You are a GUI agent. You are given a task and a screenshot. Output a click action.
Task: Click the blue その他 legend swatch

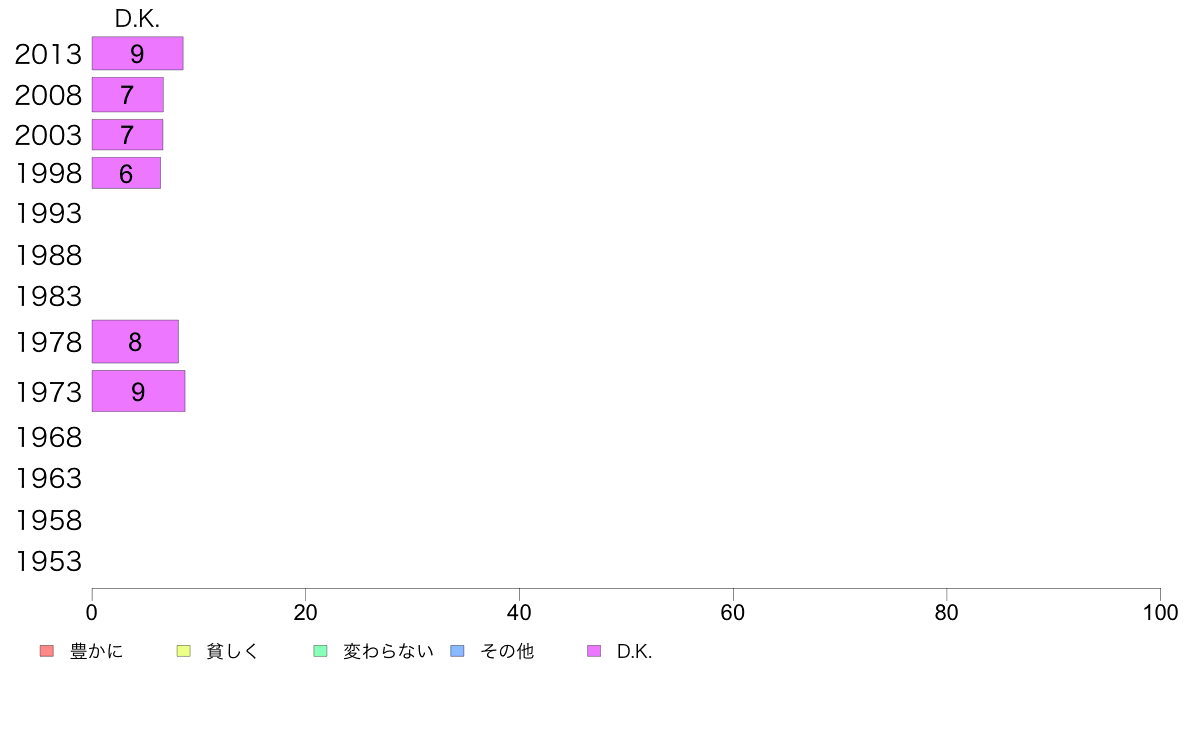click(x=458, y=651)
